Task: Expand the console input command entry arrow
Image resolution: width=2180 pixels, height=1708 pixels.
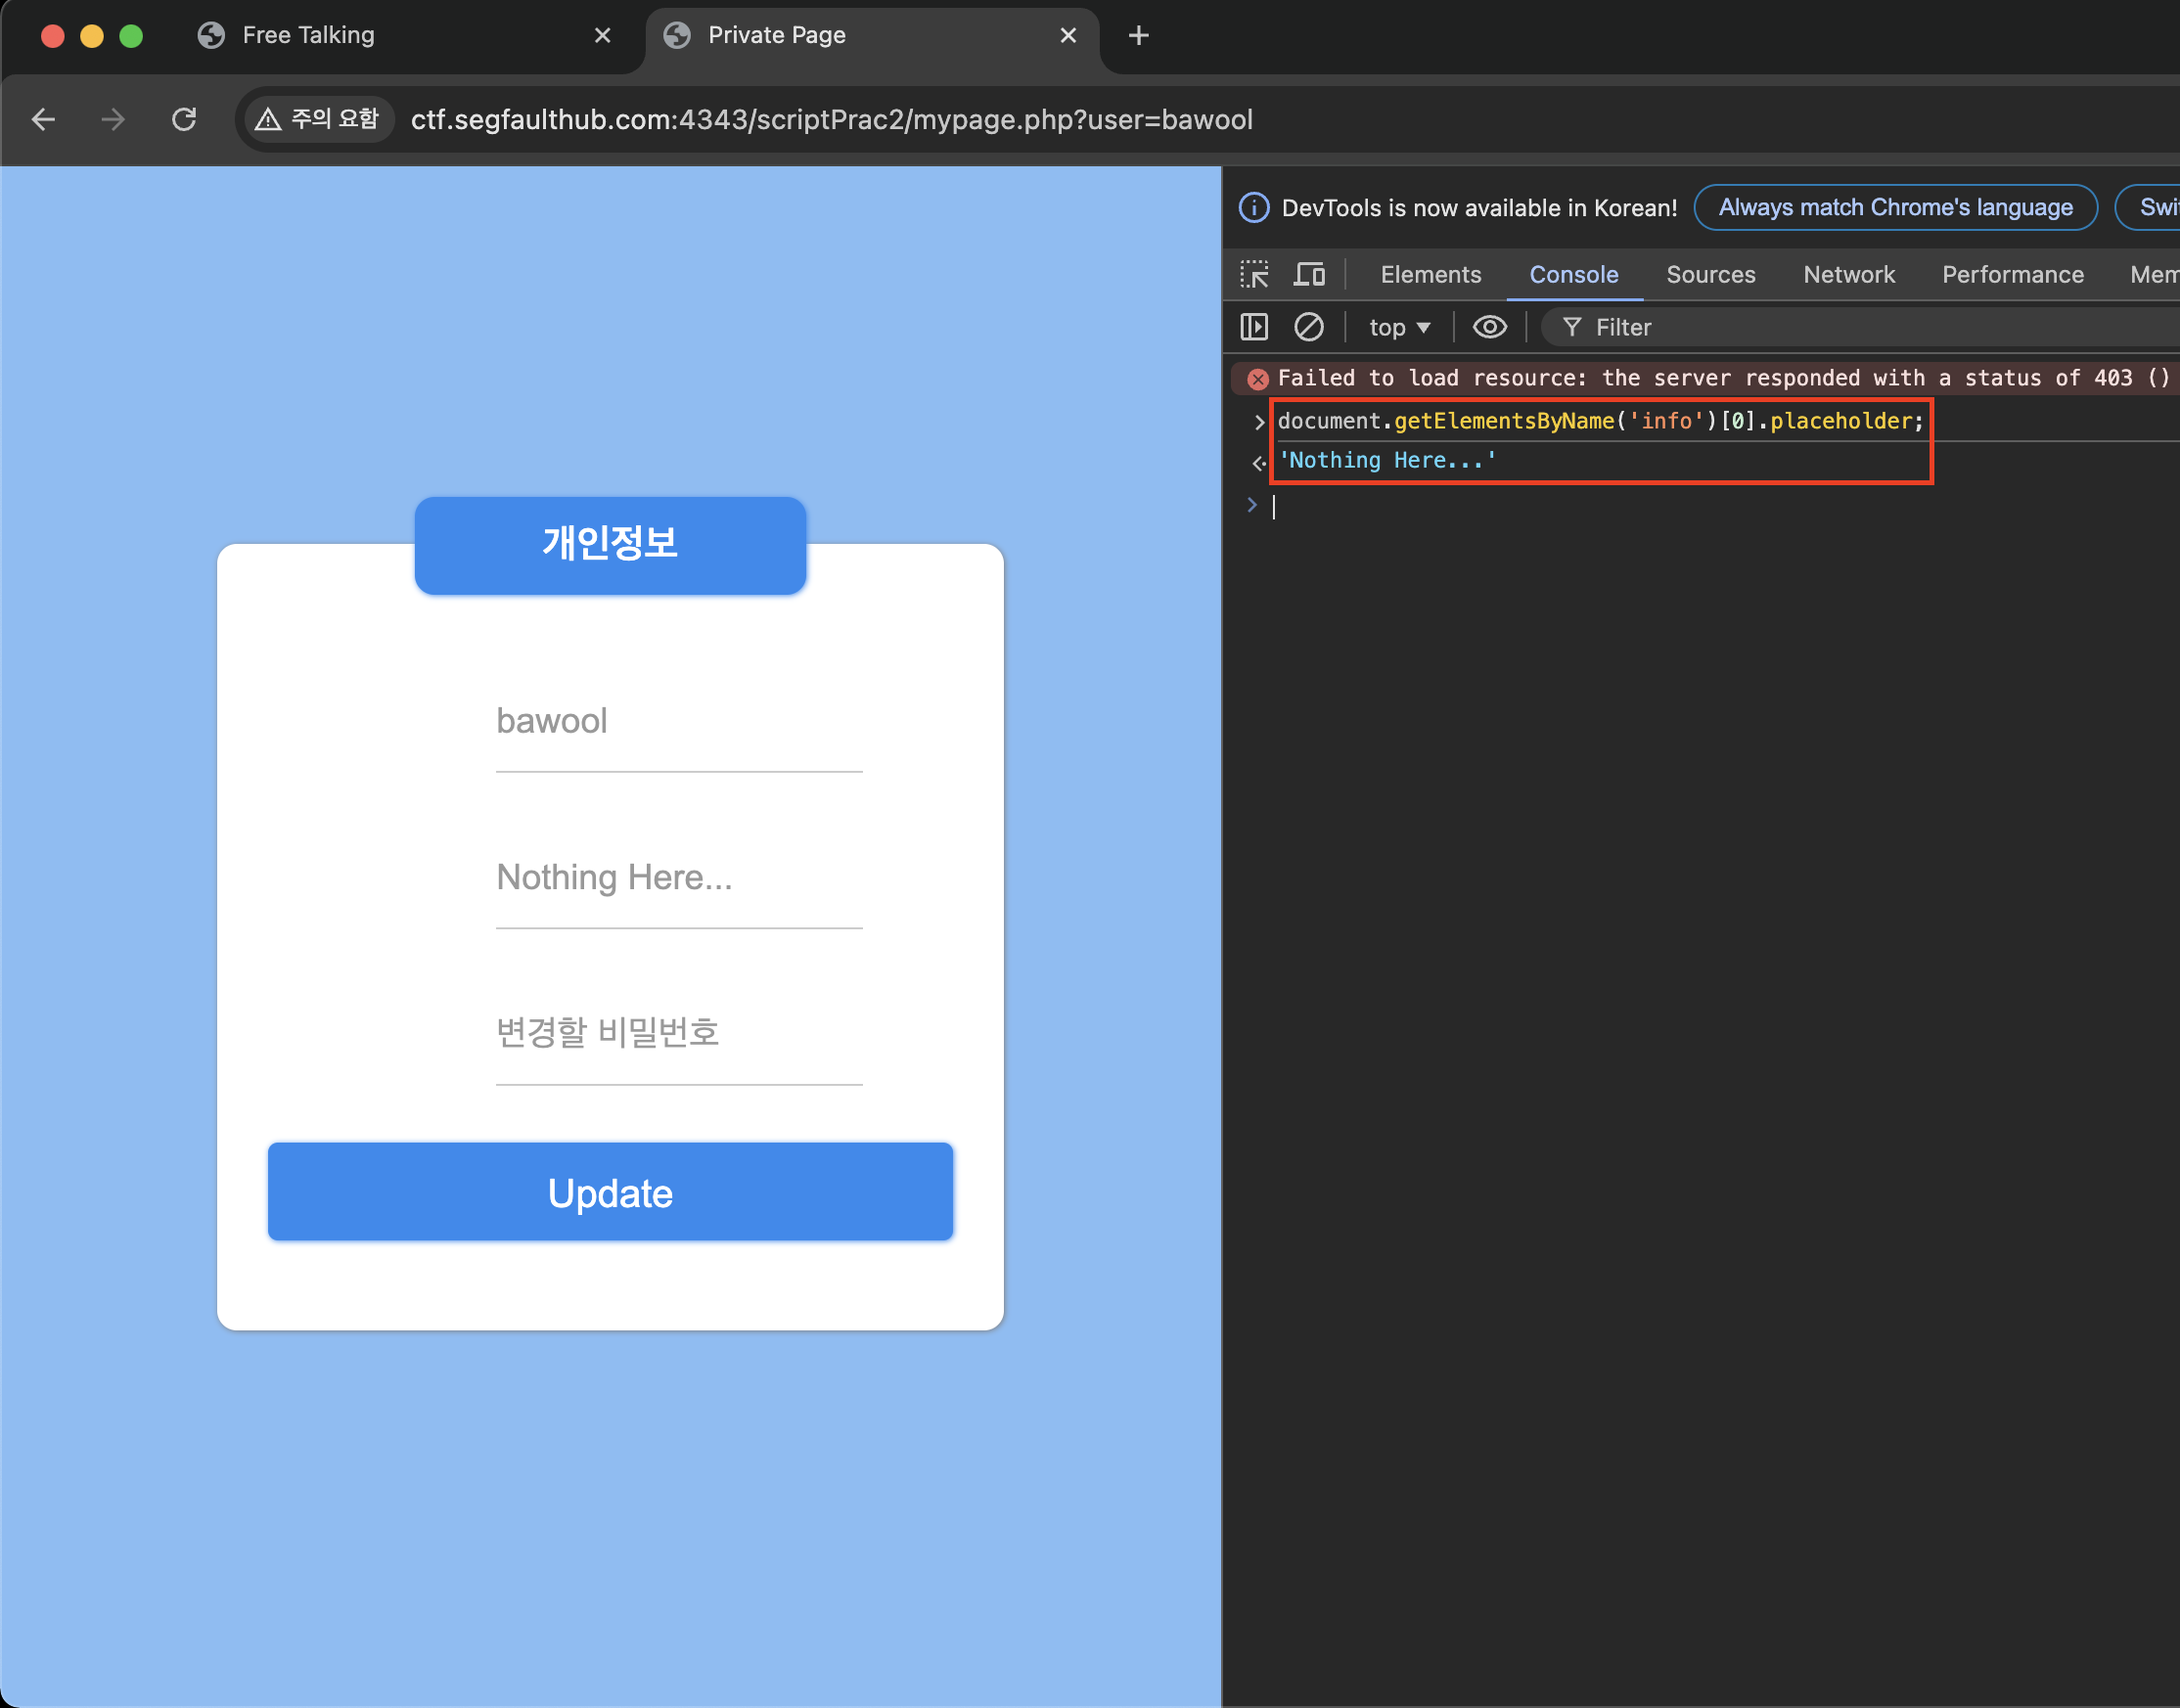Action: point(1259,422)
